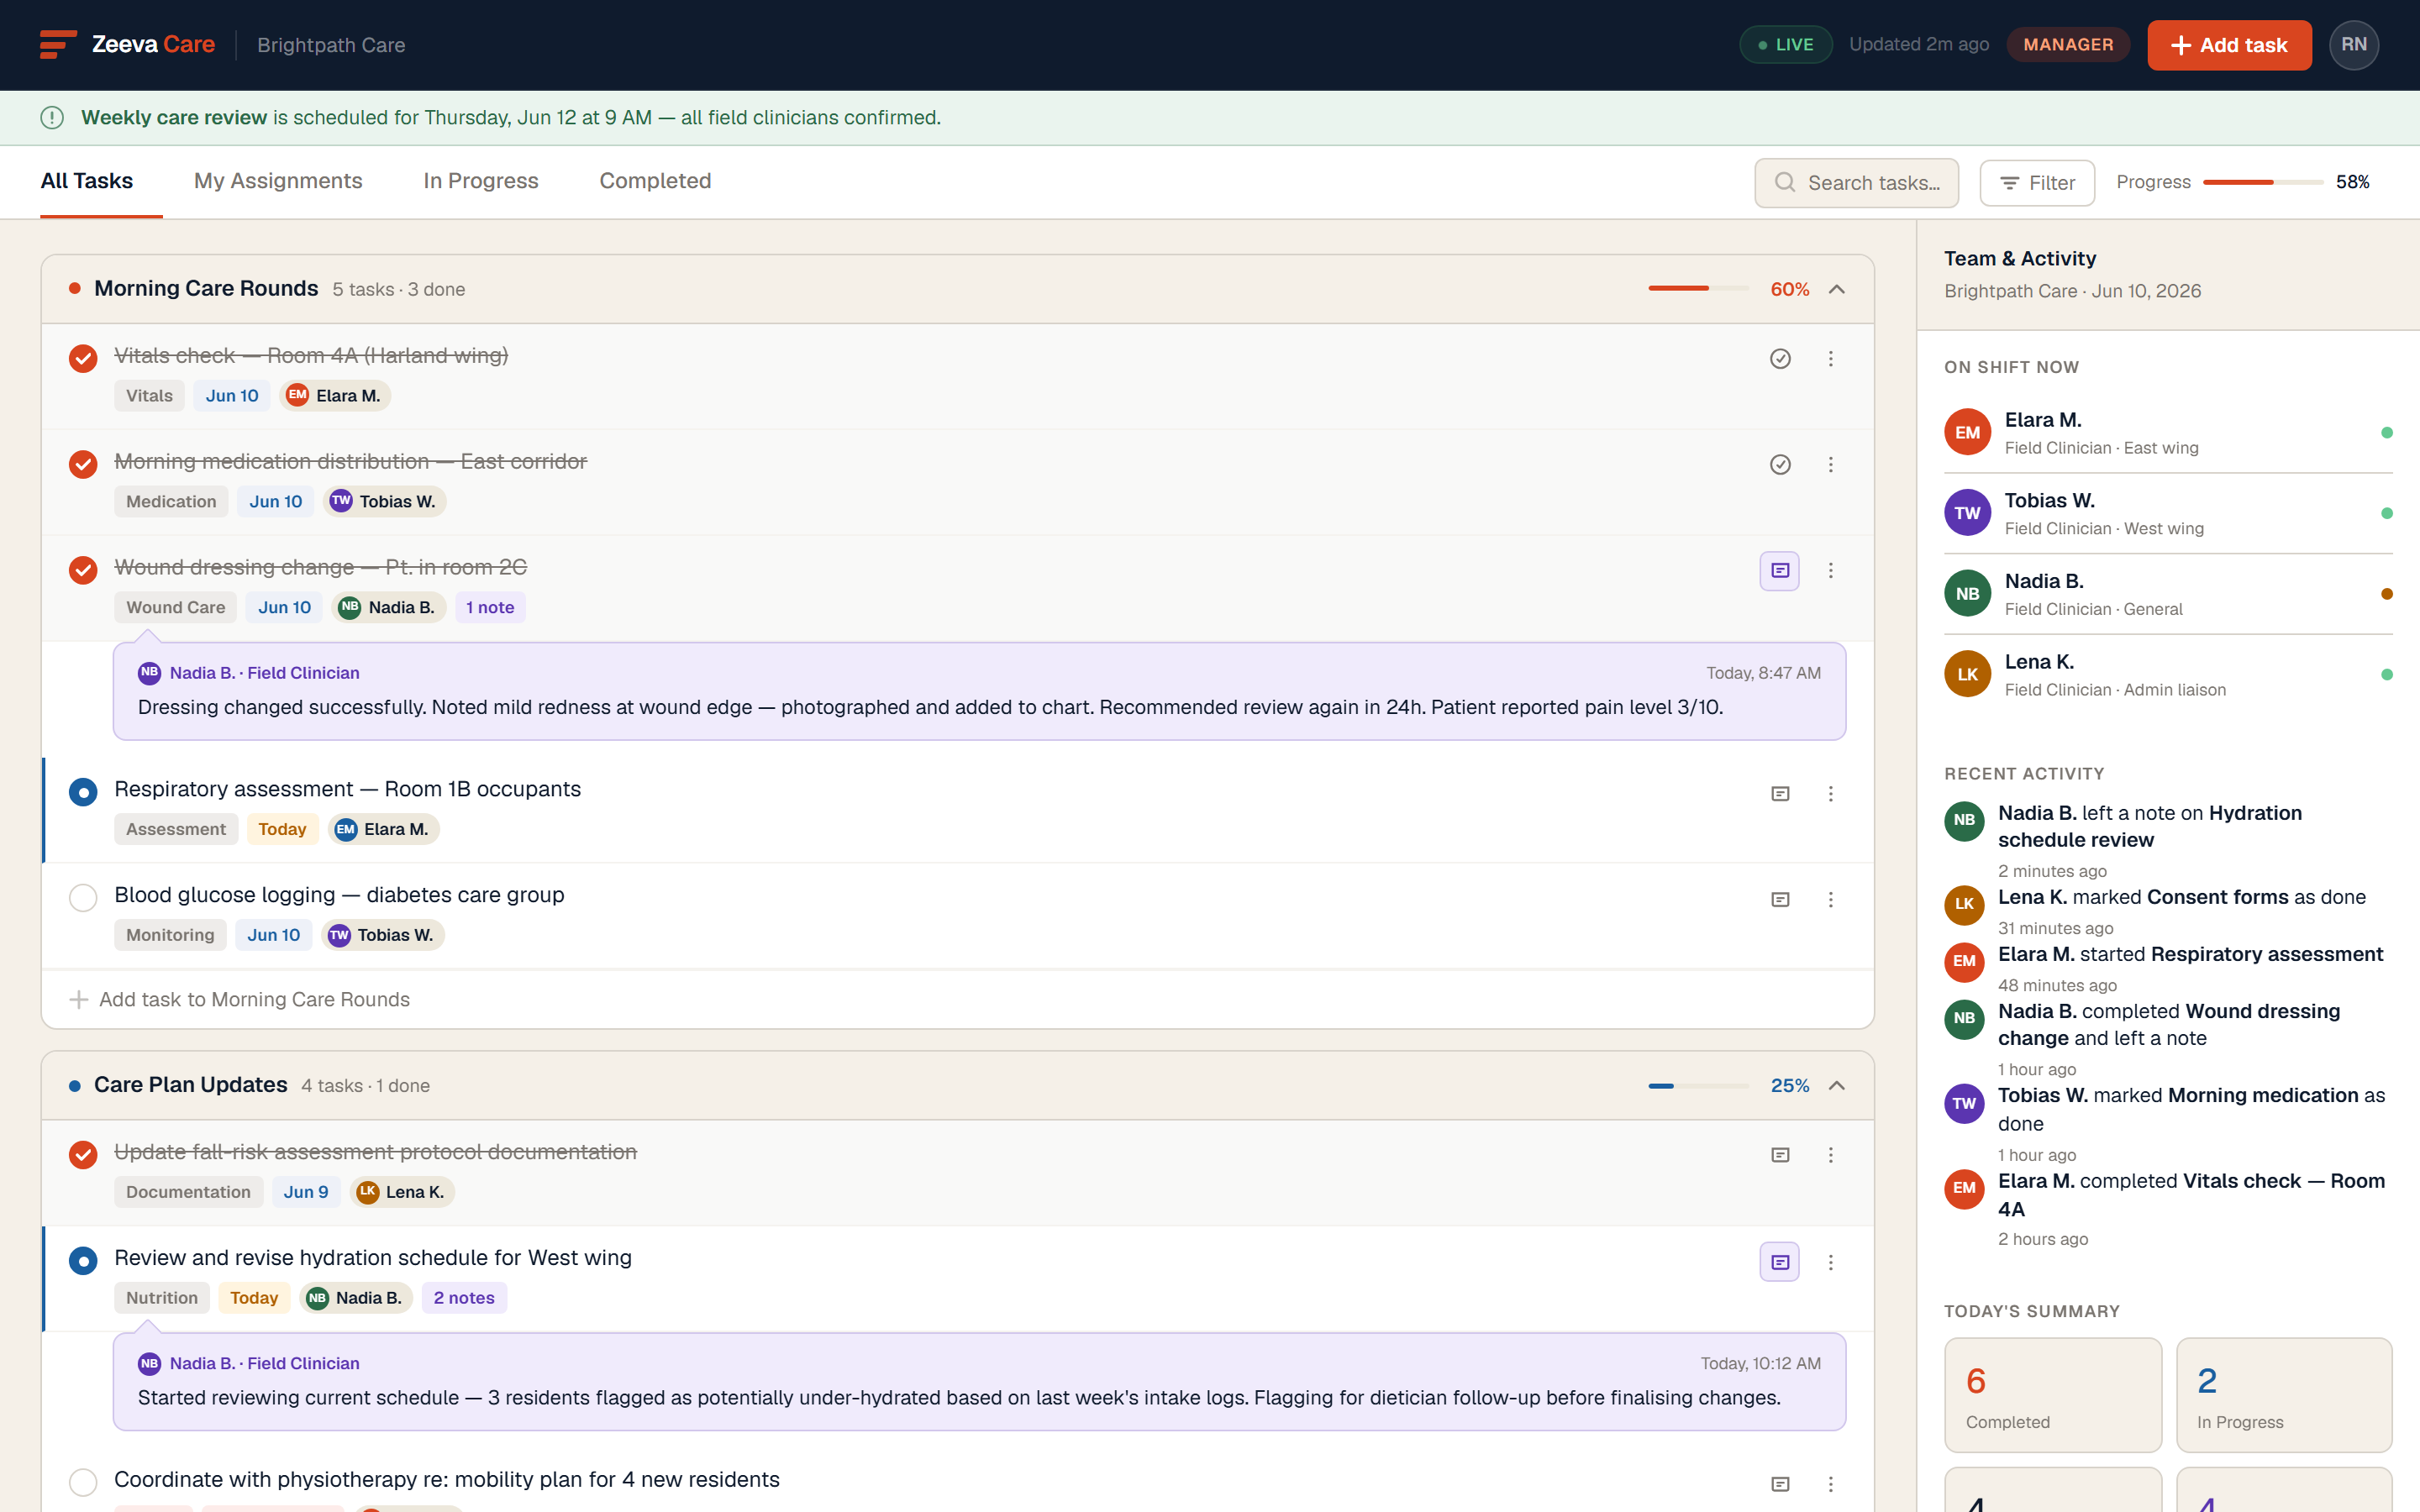Toggle hydration schedule task status circle

[83, 1262]
